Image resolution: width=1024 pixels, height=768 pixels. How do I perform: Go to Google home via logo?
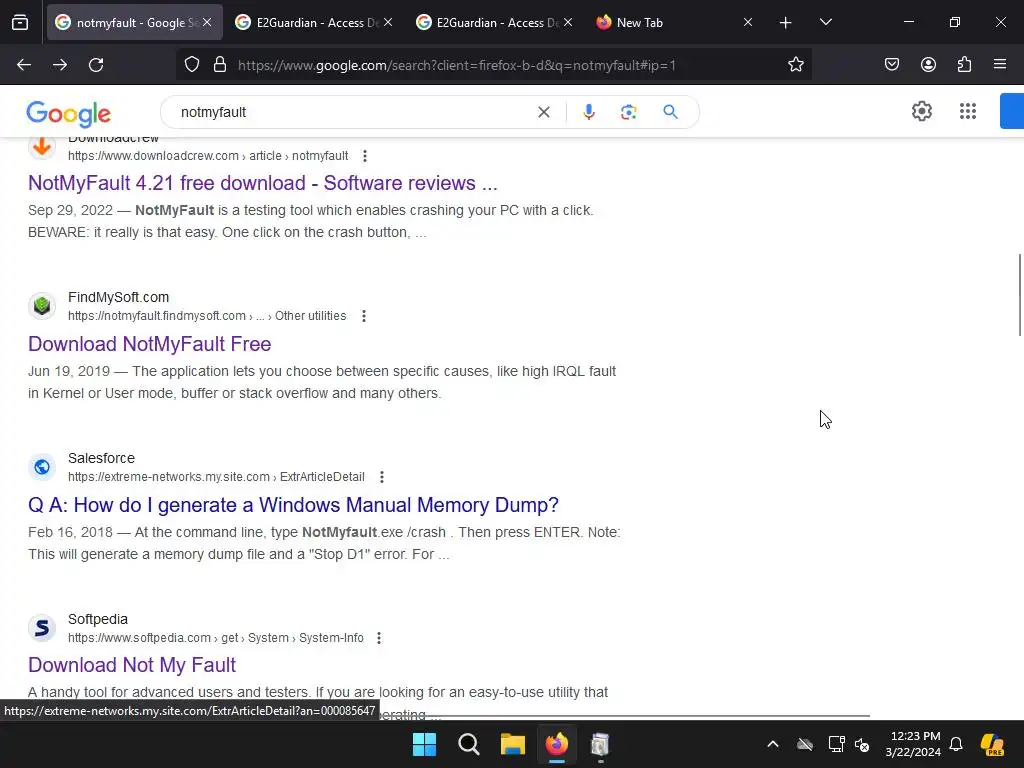[69, 114]
